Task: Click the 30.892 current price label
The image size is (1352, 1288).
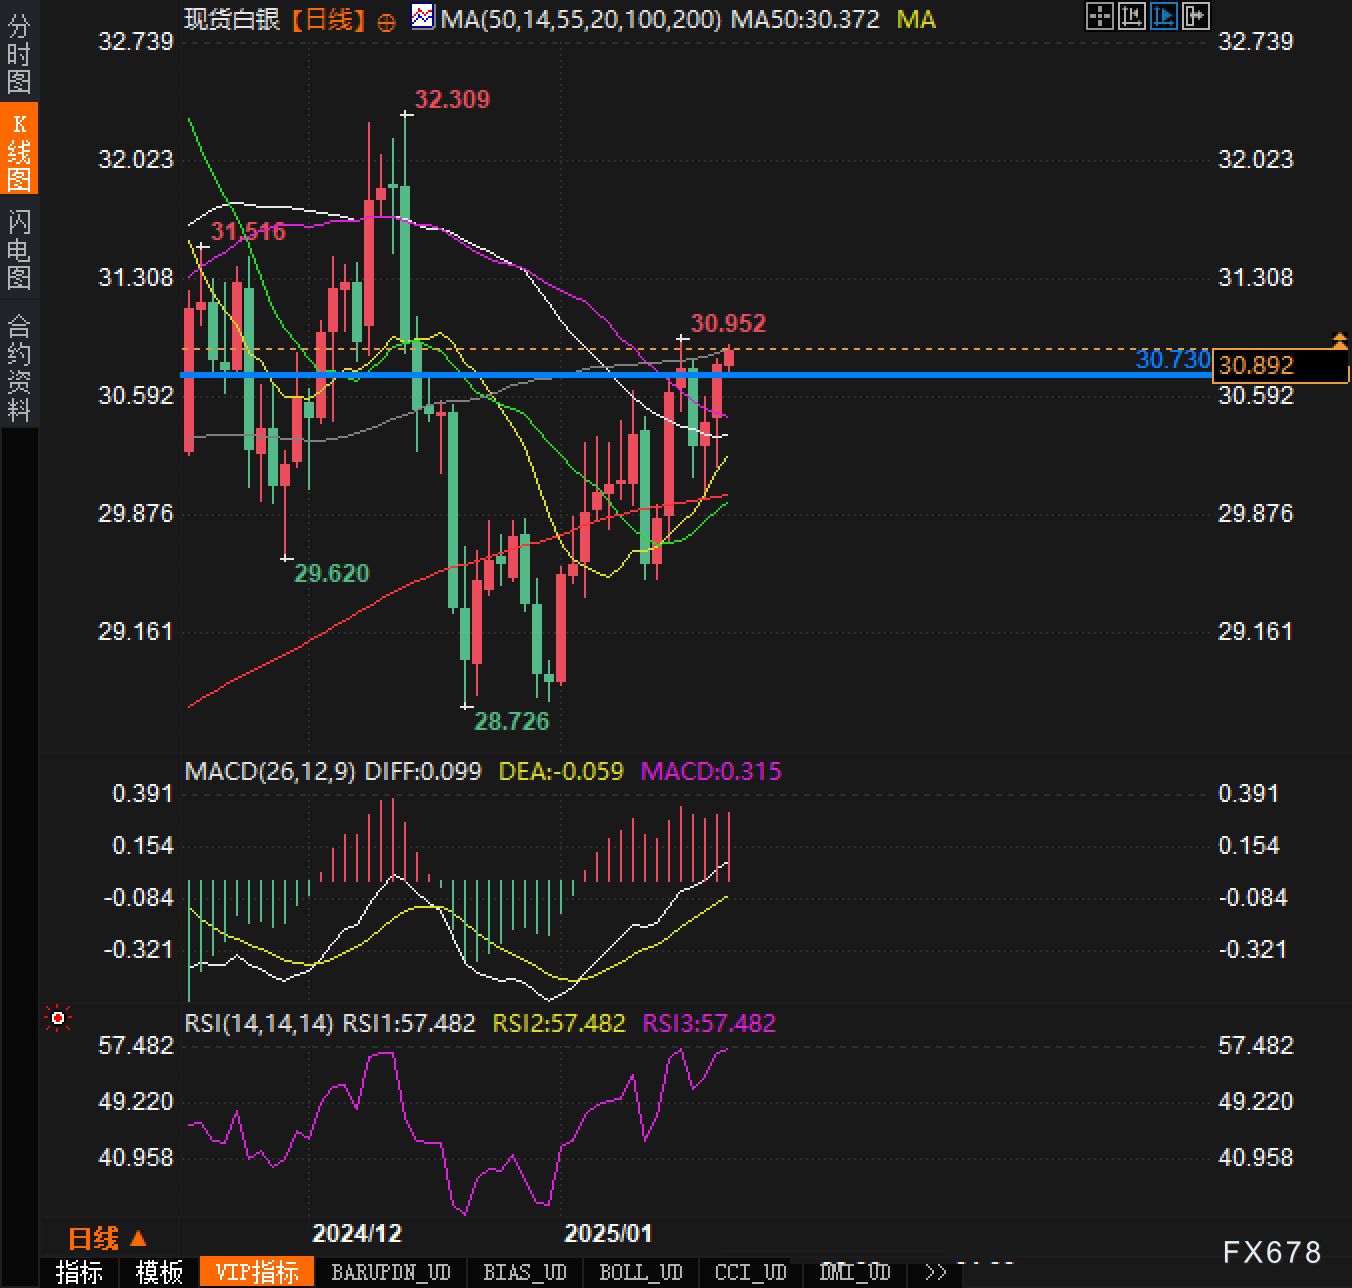Action: (x=1280, y=366)
